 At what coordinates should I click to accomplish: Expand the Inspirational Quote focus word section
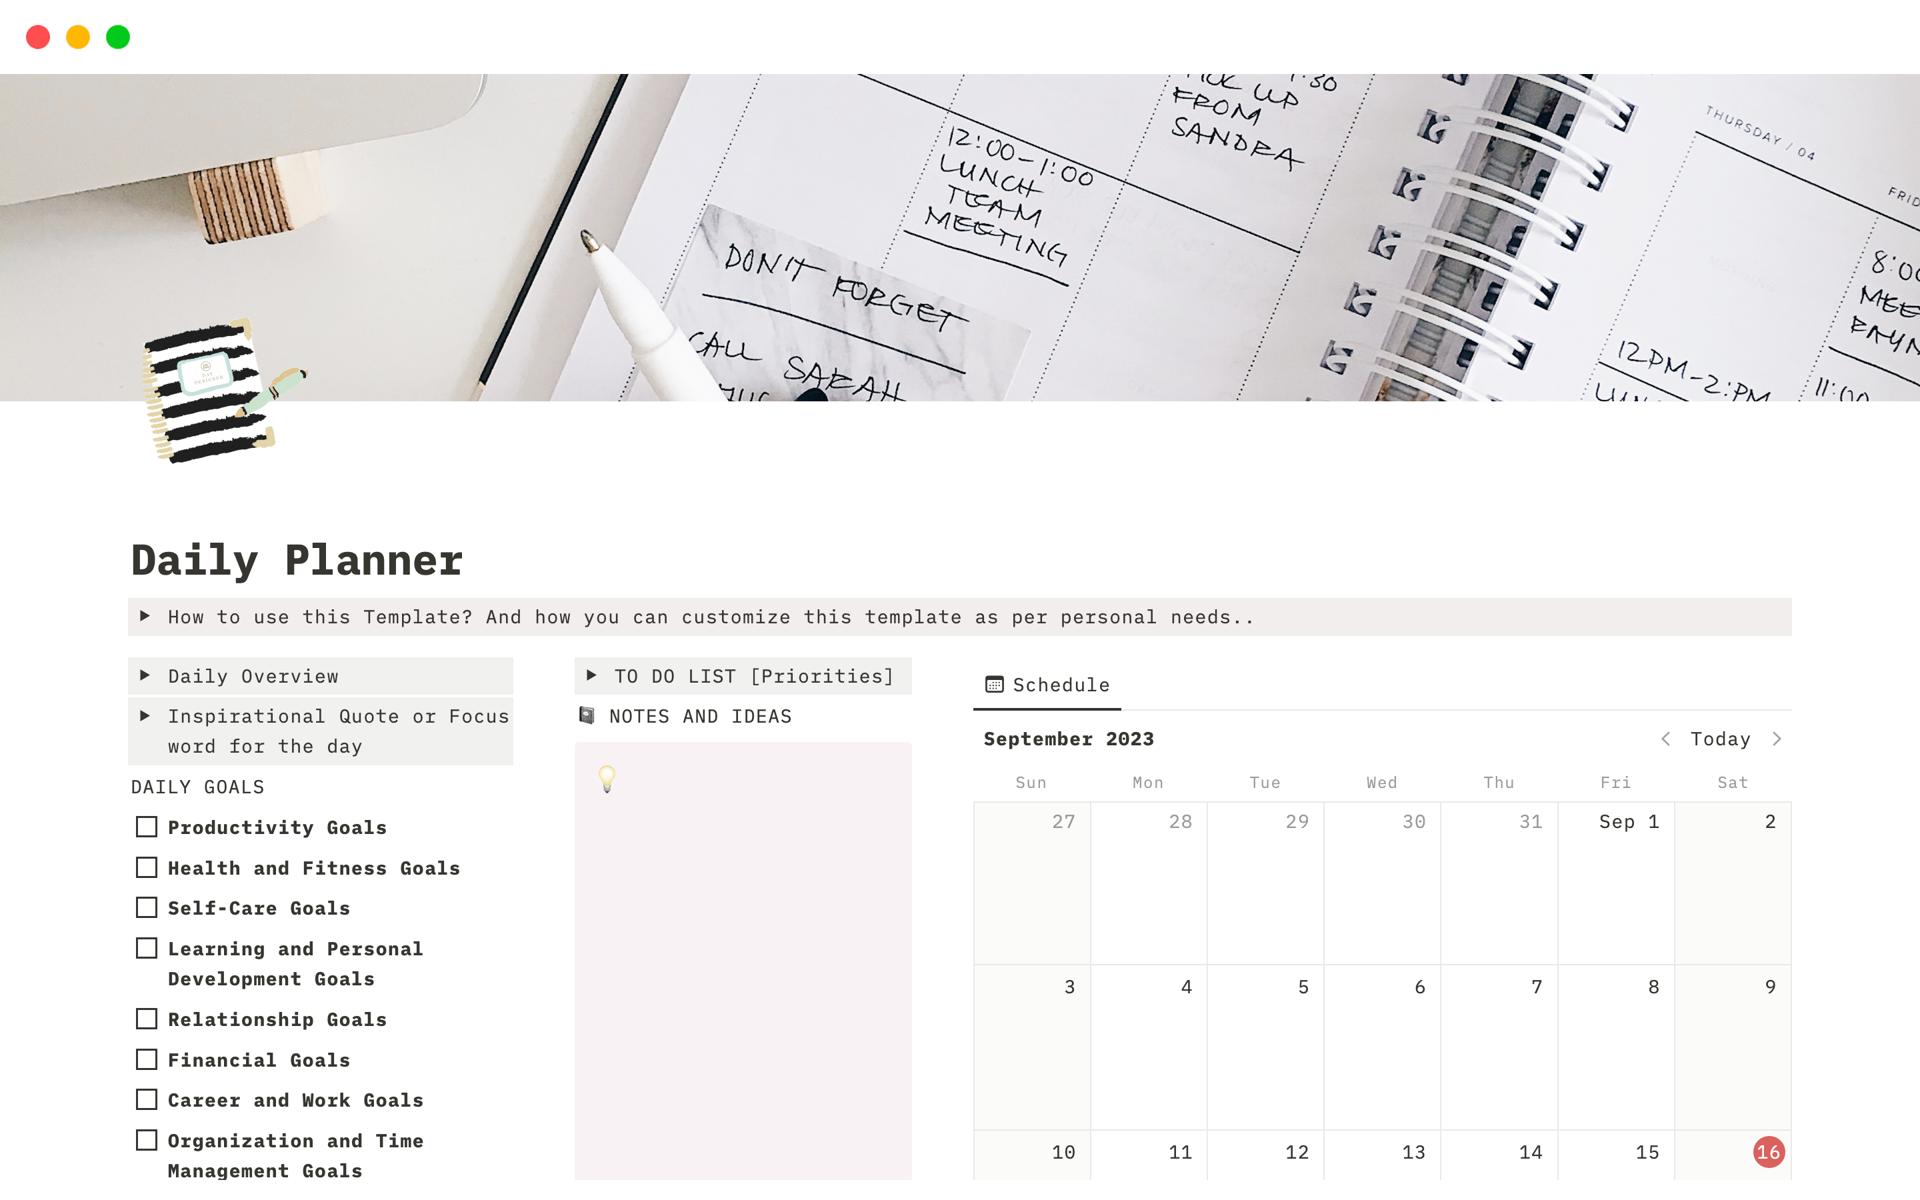click(x=147, y=716)
